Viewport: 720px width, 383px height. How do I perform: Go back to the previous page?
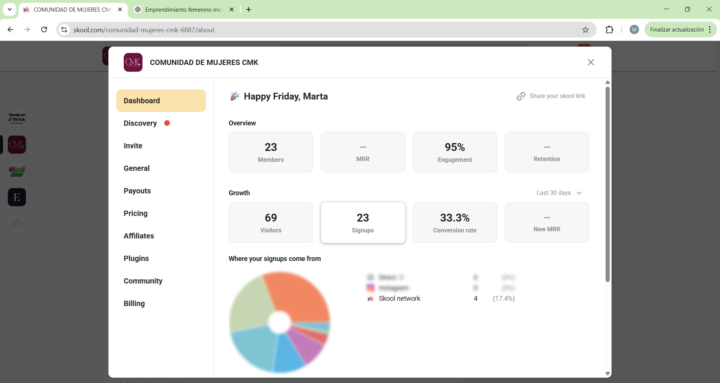tap(11, 30)
